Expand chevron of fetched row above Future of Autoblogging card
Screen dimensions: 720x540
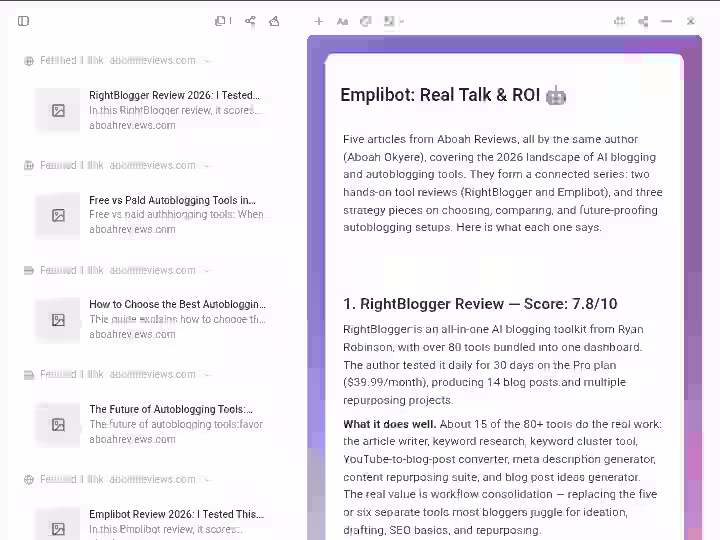(x=207, y=375)
